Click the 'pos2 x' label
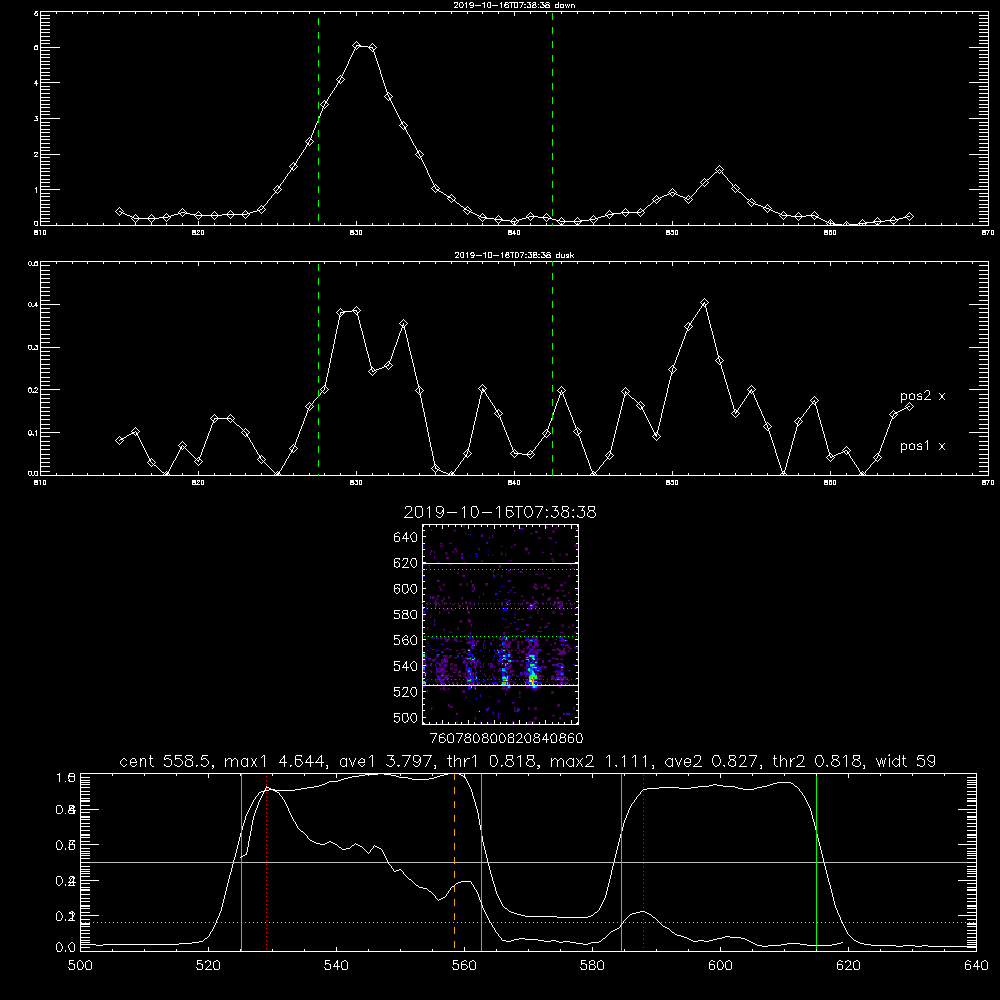 tap(922, 396)
